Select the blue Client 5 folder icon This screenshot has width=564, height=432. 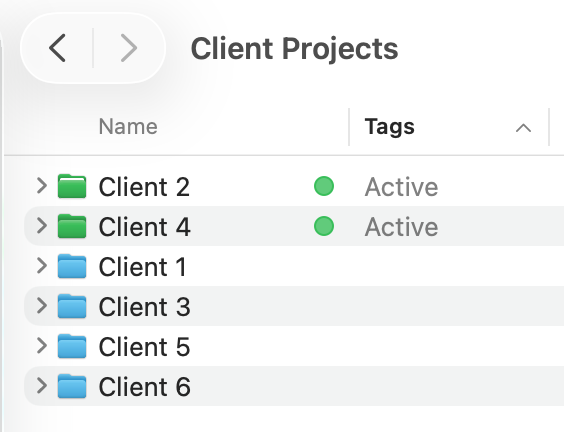(72, 346)
